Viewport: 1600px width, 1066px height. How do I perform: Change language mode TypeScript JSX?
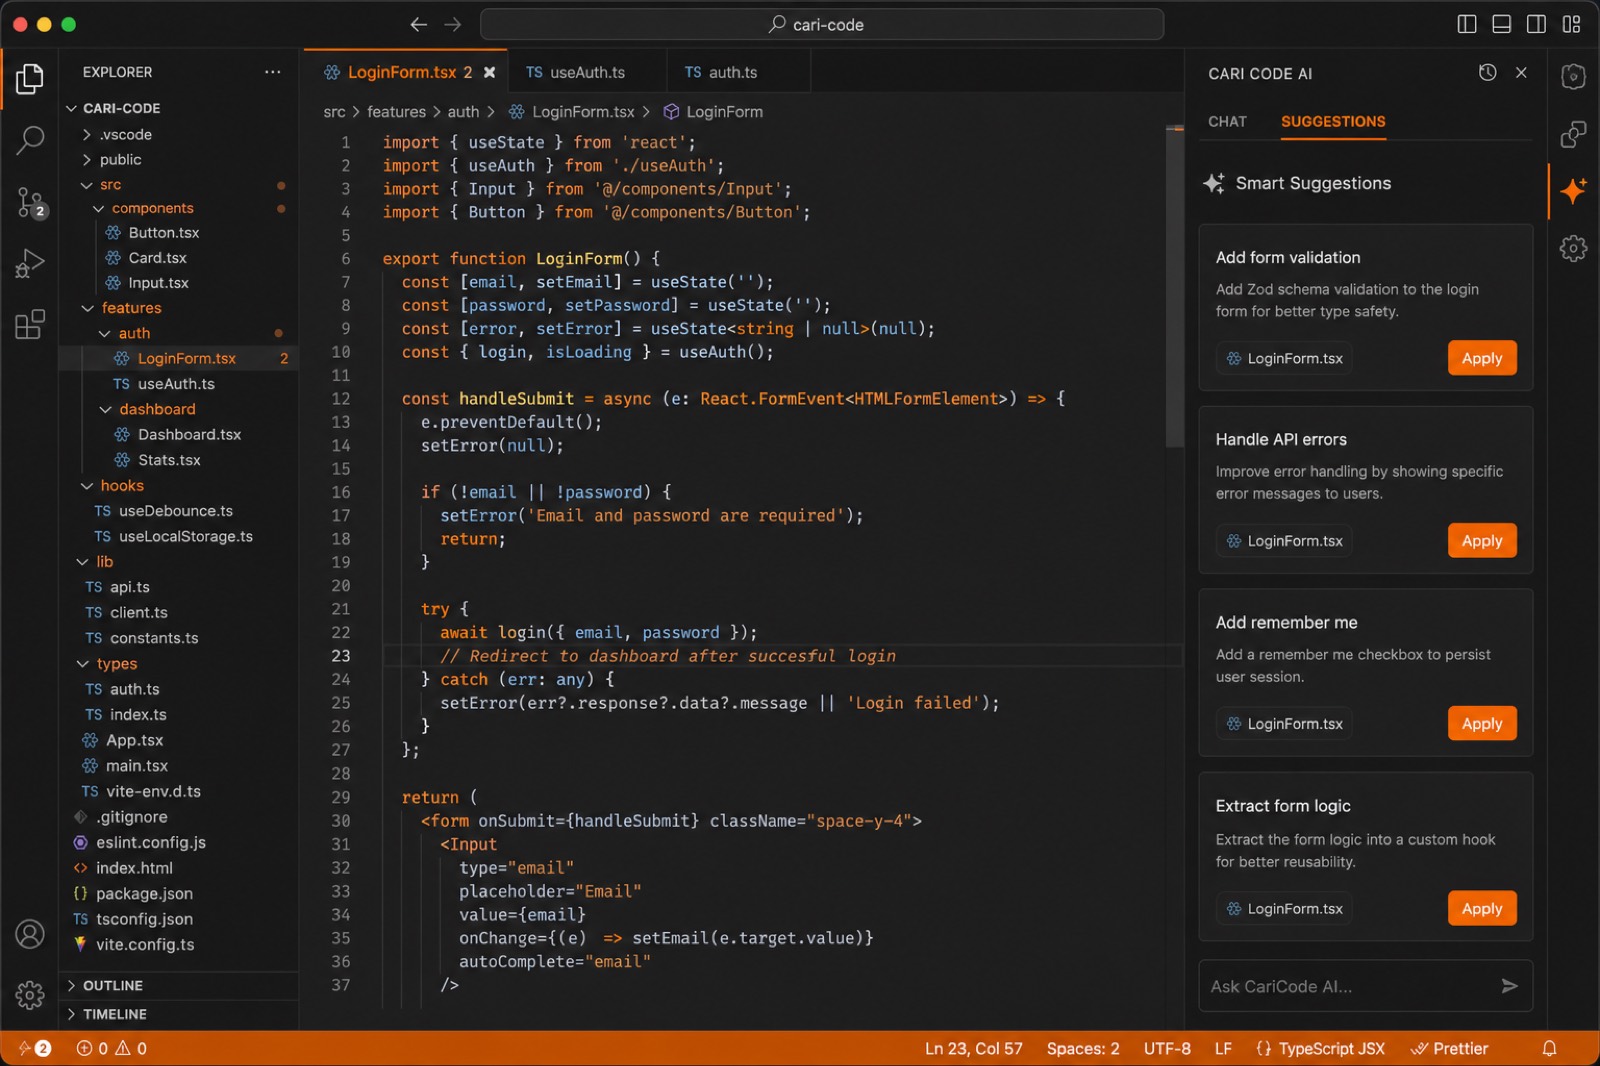(1320, 1048)
